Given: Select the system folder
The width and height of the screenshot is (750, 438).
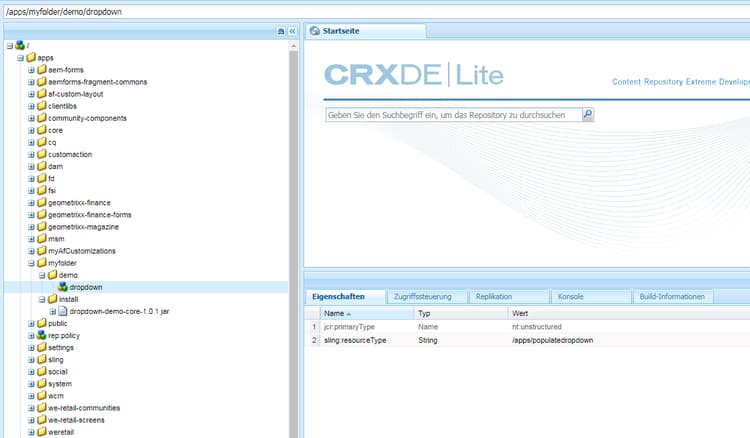Looking at the screenshot, I should 60,383.
